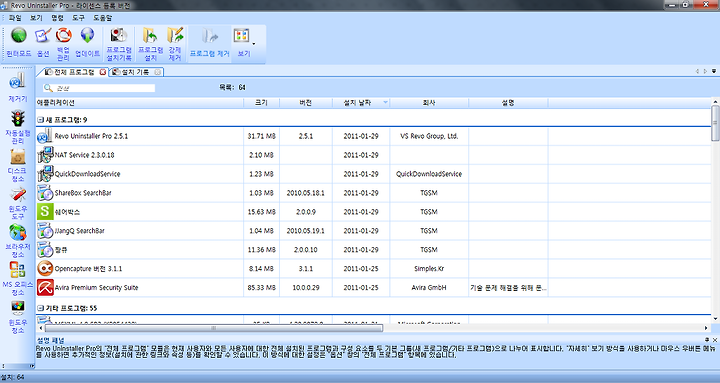Click scroll-down arrow of program list
The image size is (720, 383).
click(x=715, y=319)
